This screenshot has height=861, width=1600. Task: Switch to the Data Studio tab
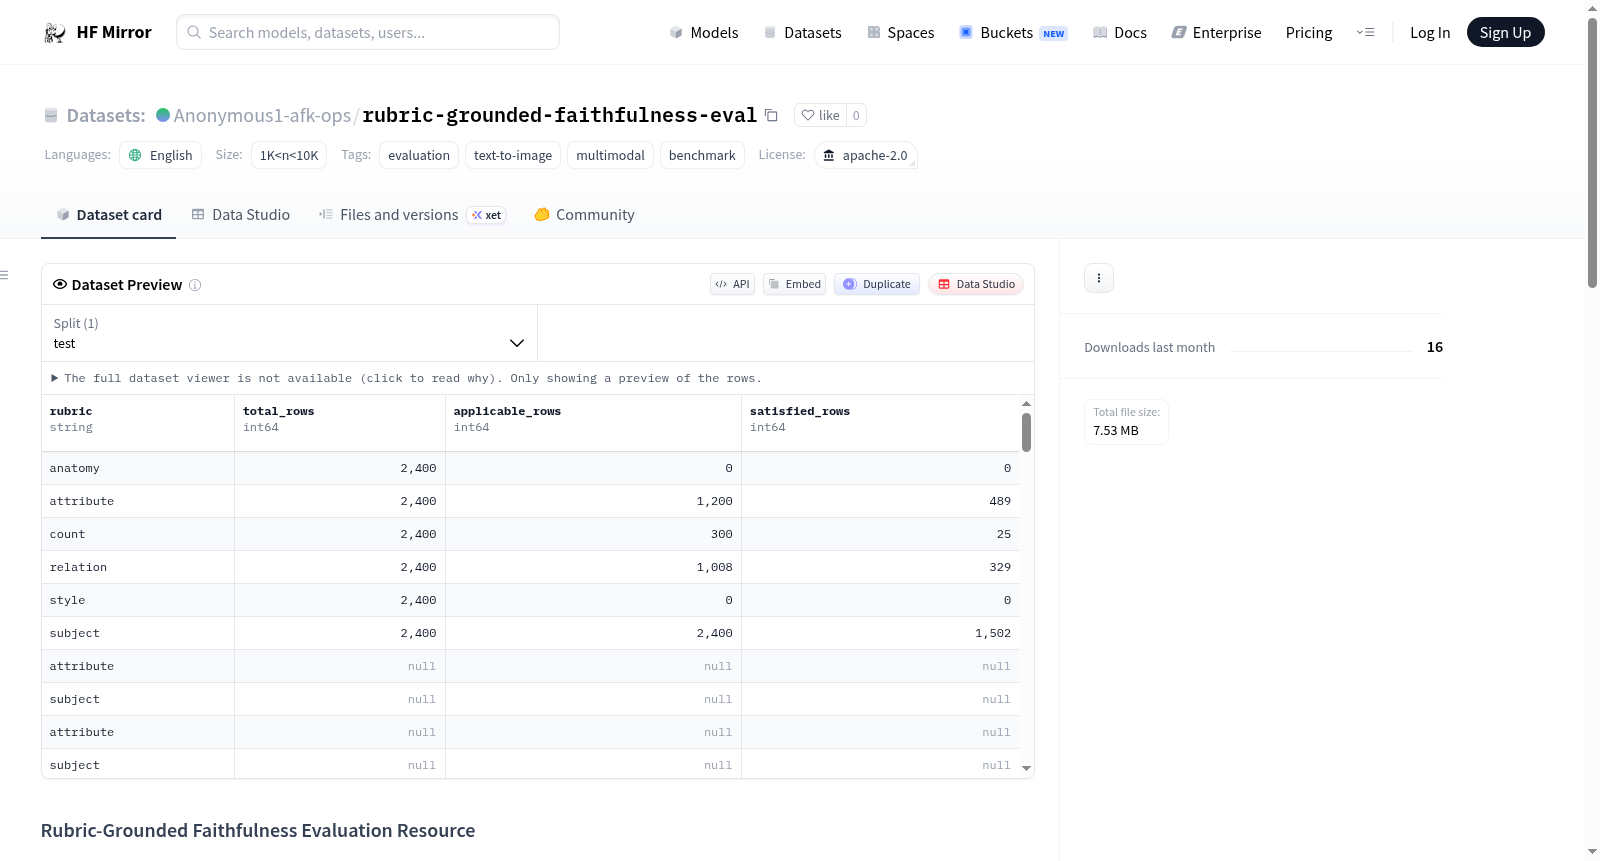[x=241, y=215]
